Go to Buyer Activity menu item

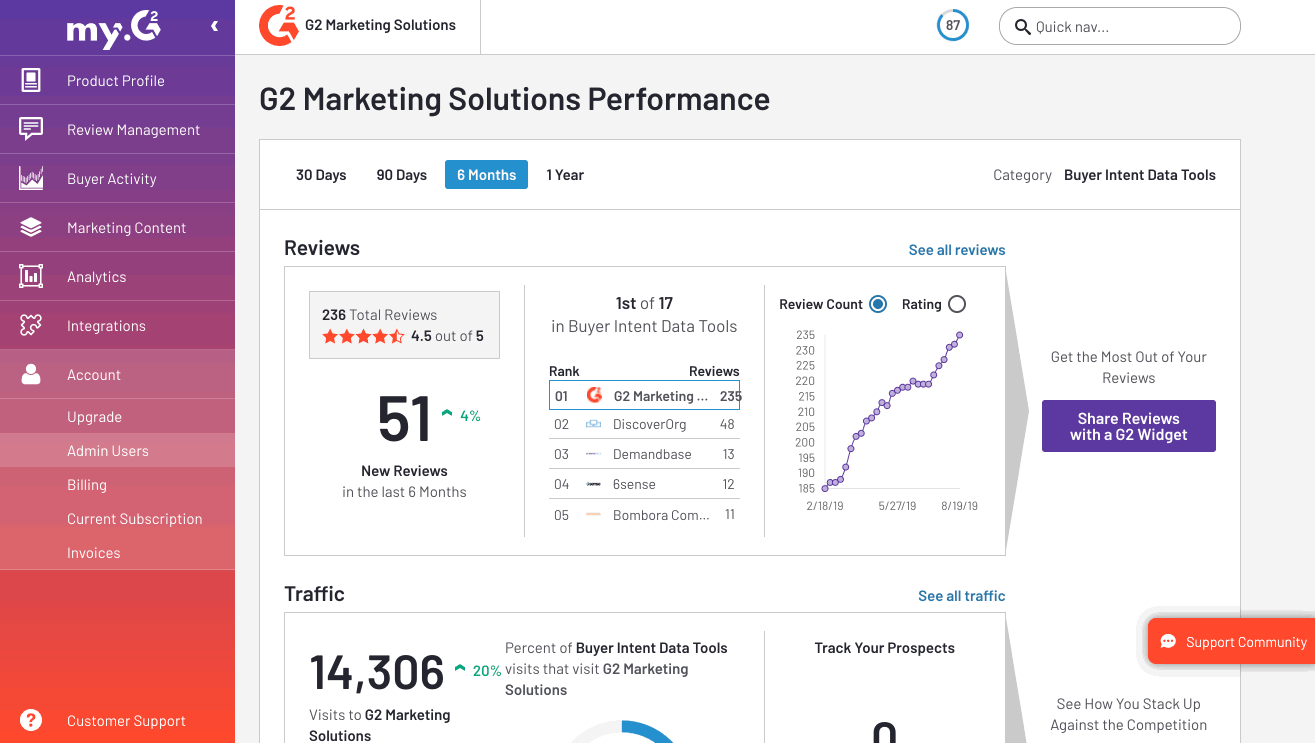coord(117,178)
